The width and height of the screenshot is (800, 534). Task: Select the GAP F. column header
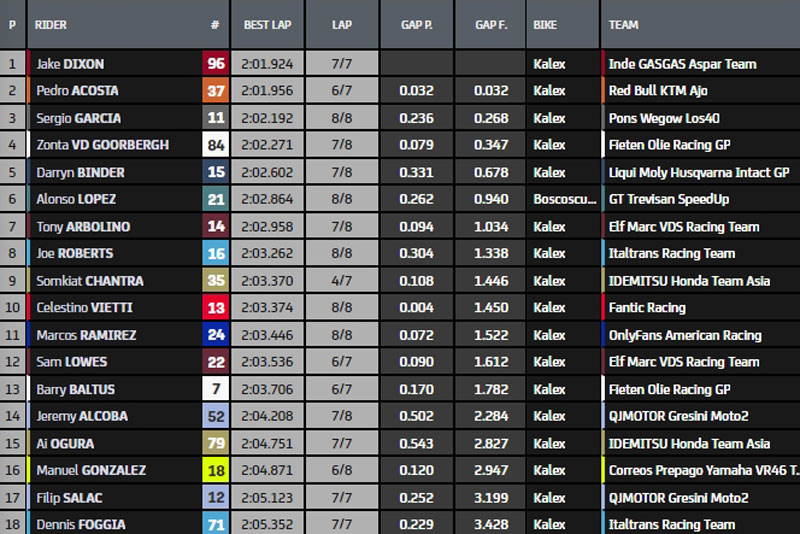pos(490,24)
